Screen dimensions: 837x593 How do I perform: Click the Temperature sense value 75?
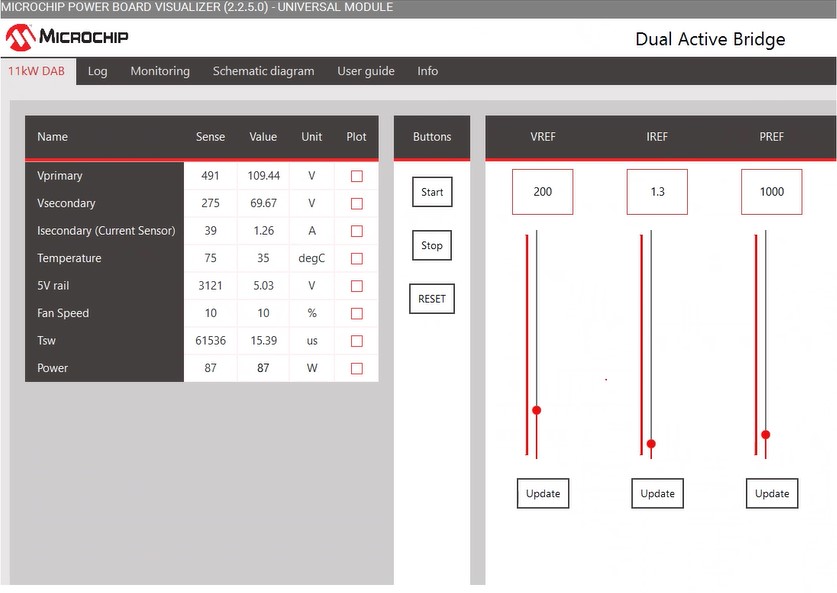pos(210,258)
